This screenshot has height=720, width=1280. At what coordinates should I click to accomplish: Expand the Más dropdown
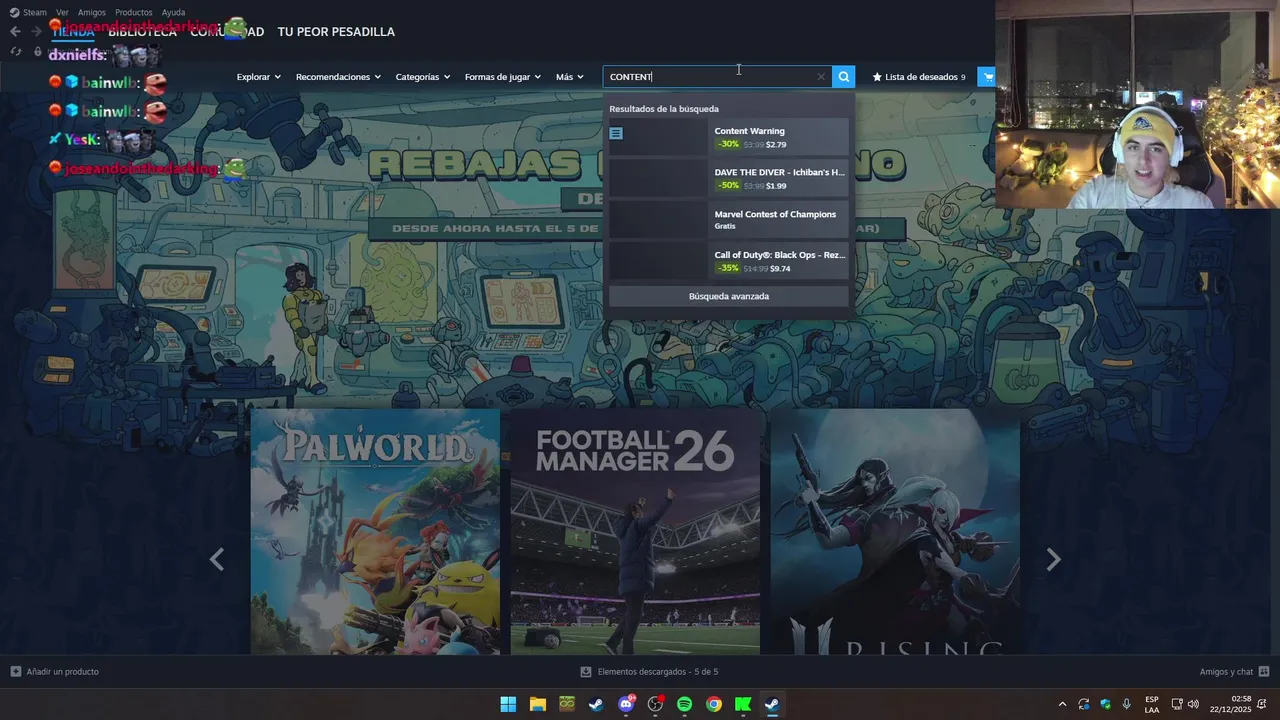(569, 77)
